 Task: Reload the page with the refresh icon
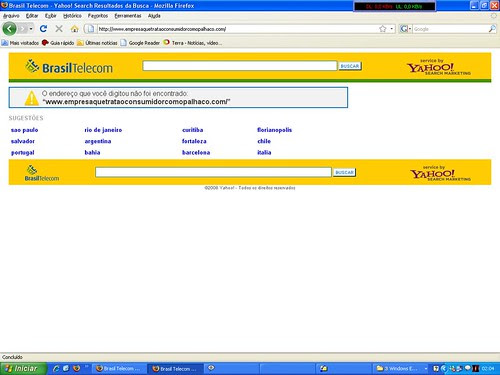click(x=43, y=29)
